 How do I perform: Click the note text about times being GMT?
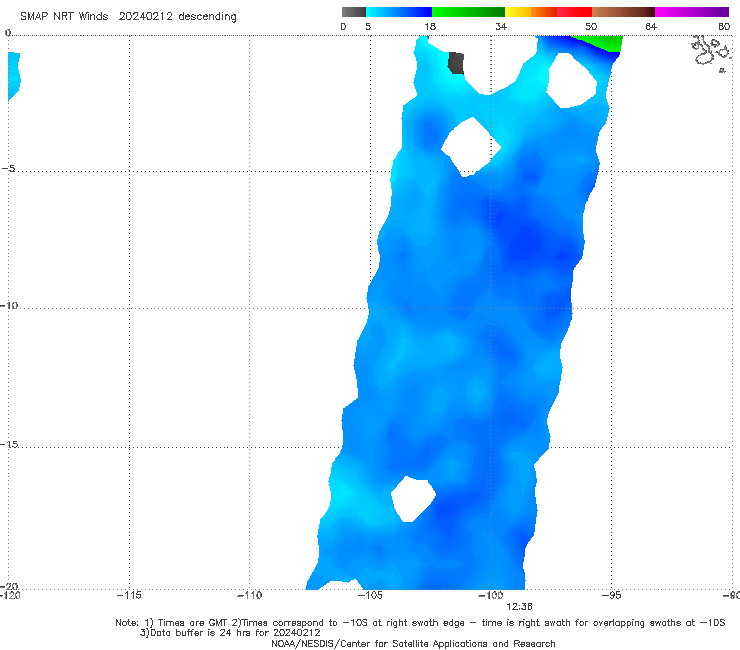[420, 623]
